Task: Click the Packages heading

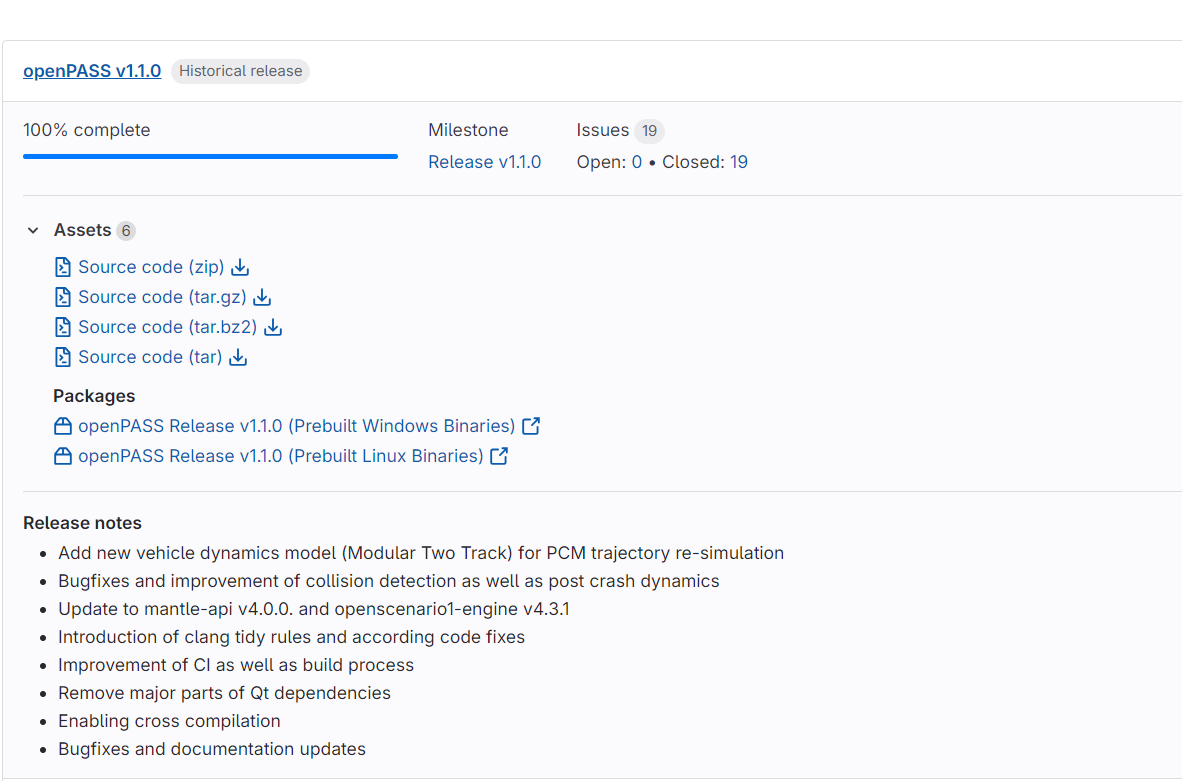Action: click(94, 396)
